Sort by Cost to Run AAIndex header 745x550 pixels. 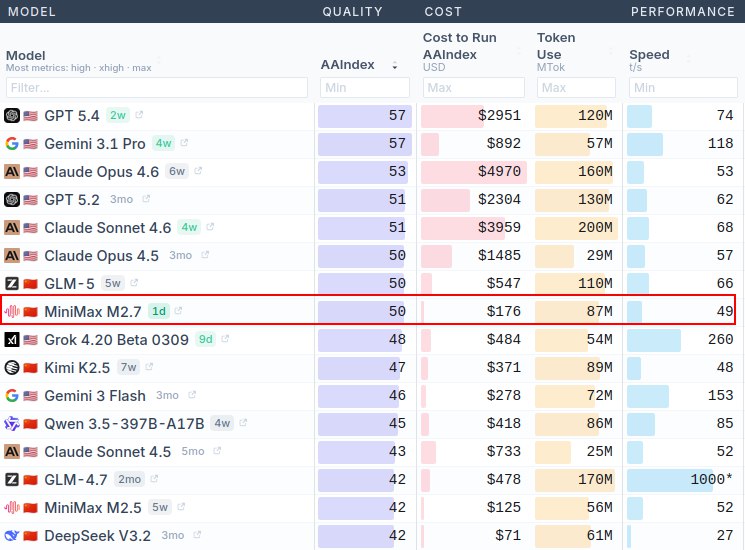coord(458,46)
